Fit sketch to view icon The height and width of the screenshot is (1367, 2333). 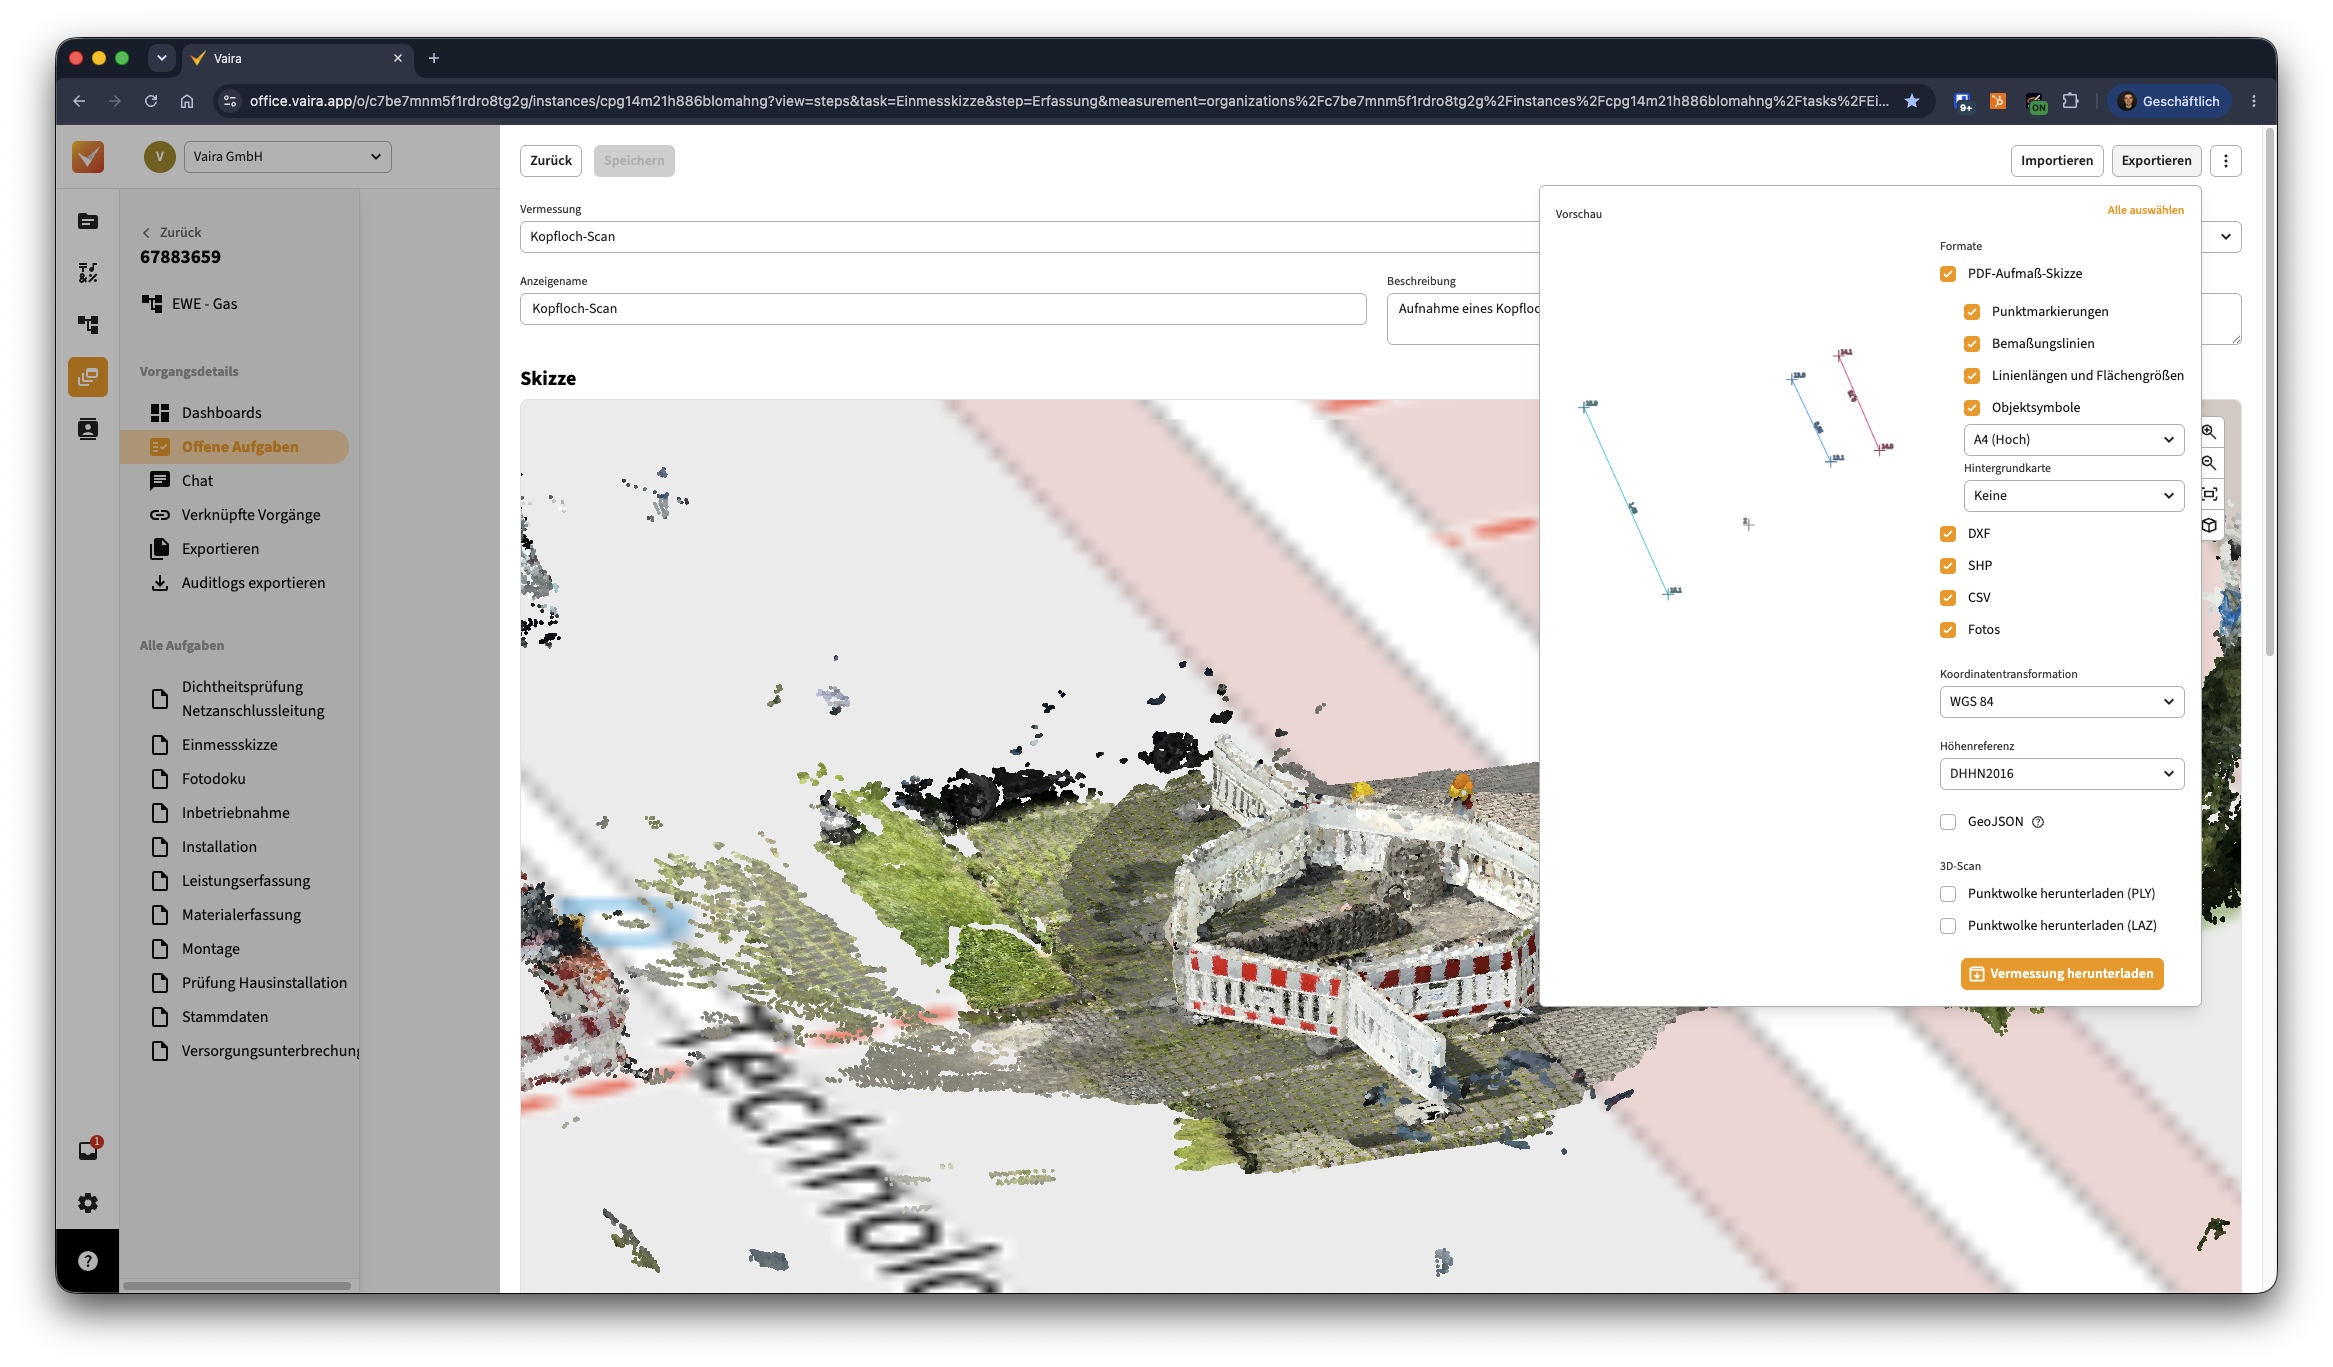[x=2209, y=494]
